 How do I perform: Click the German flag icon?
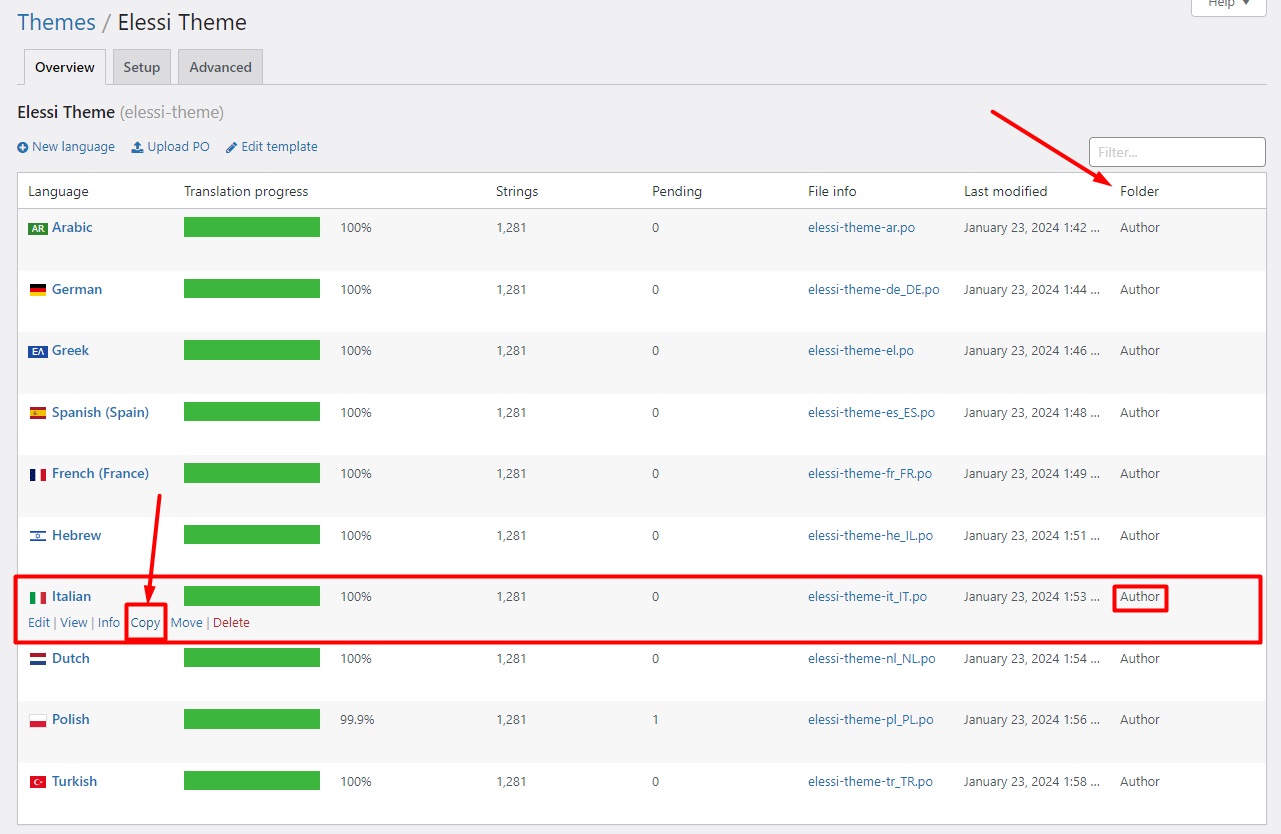38,290
